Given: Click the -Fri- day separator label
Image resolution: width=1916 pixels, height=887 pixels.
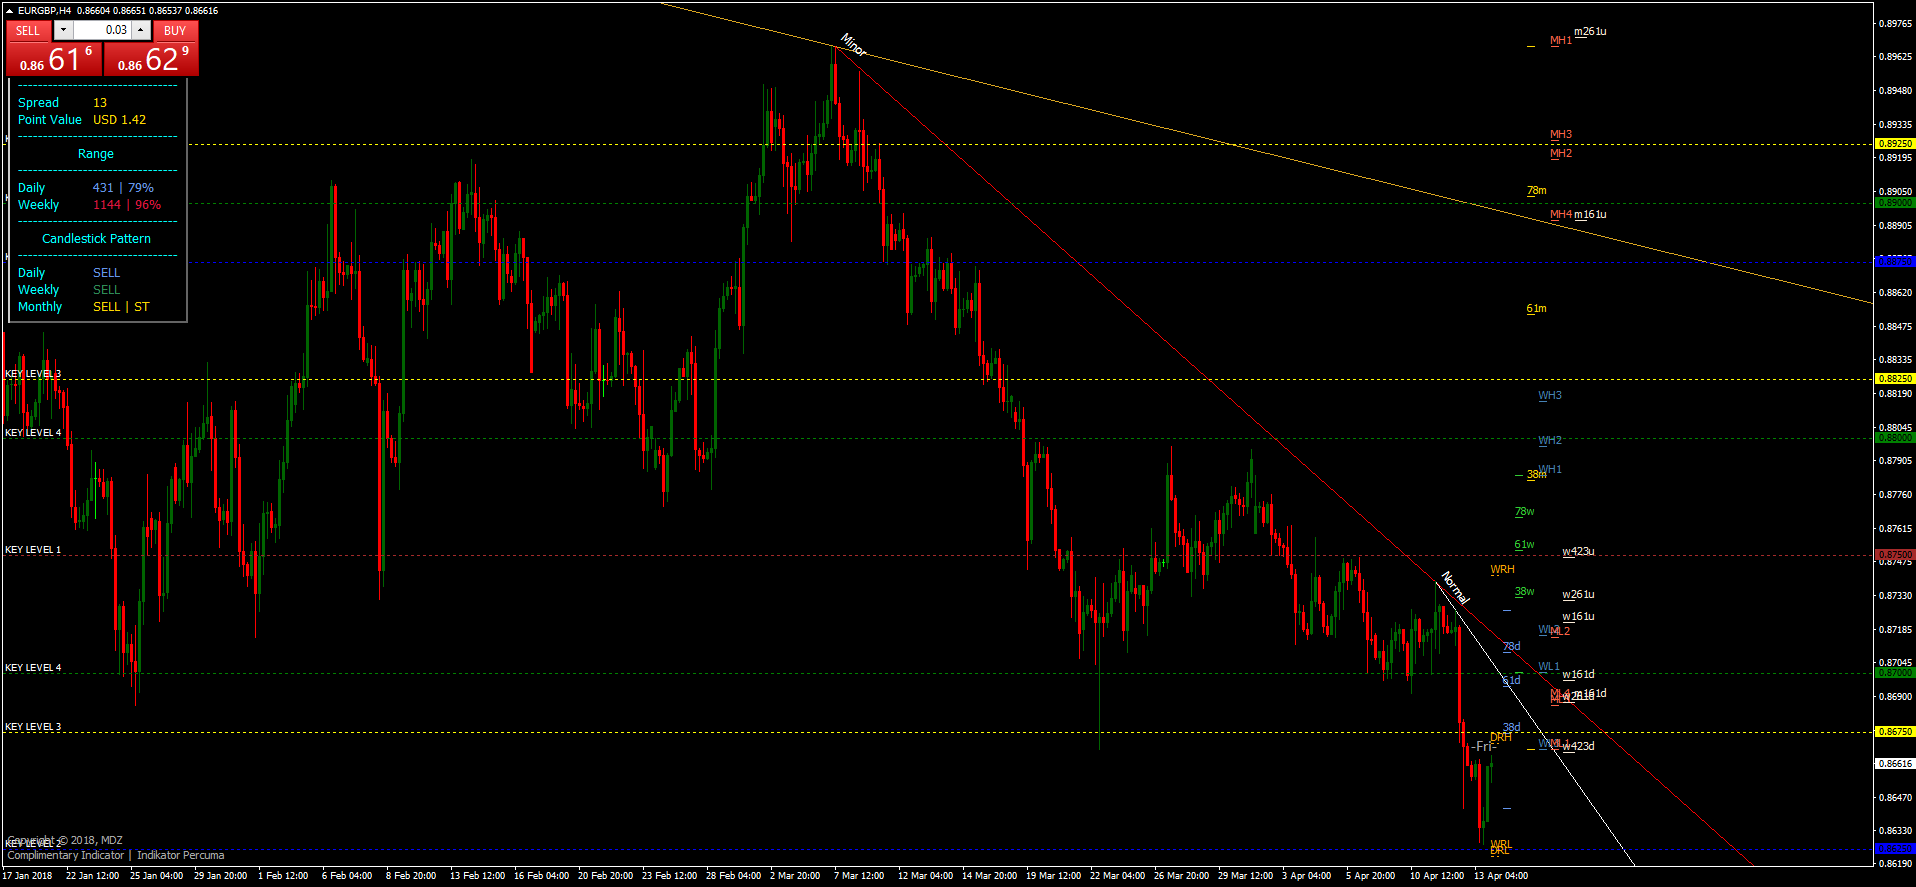Looking at the screenshot, I should click(1483, 746).
